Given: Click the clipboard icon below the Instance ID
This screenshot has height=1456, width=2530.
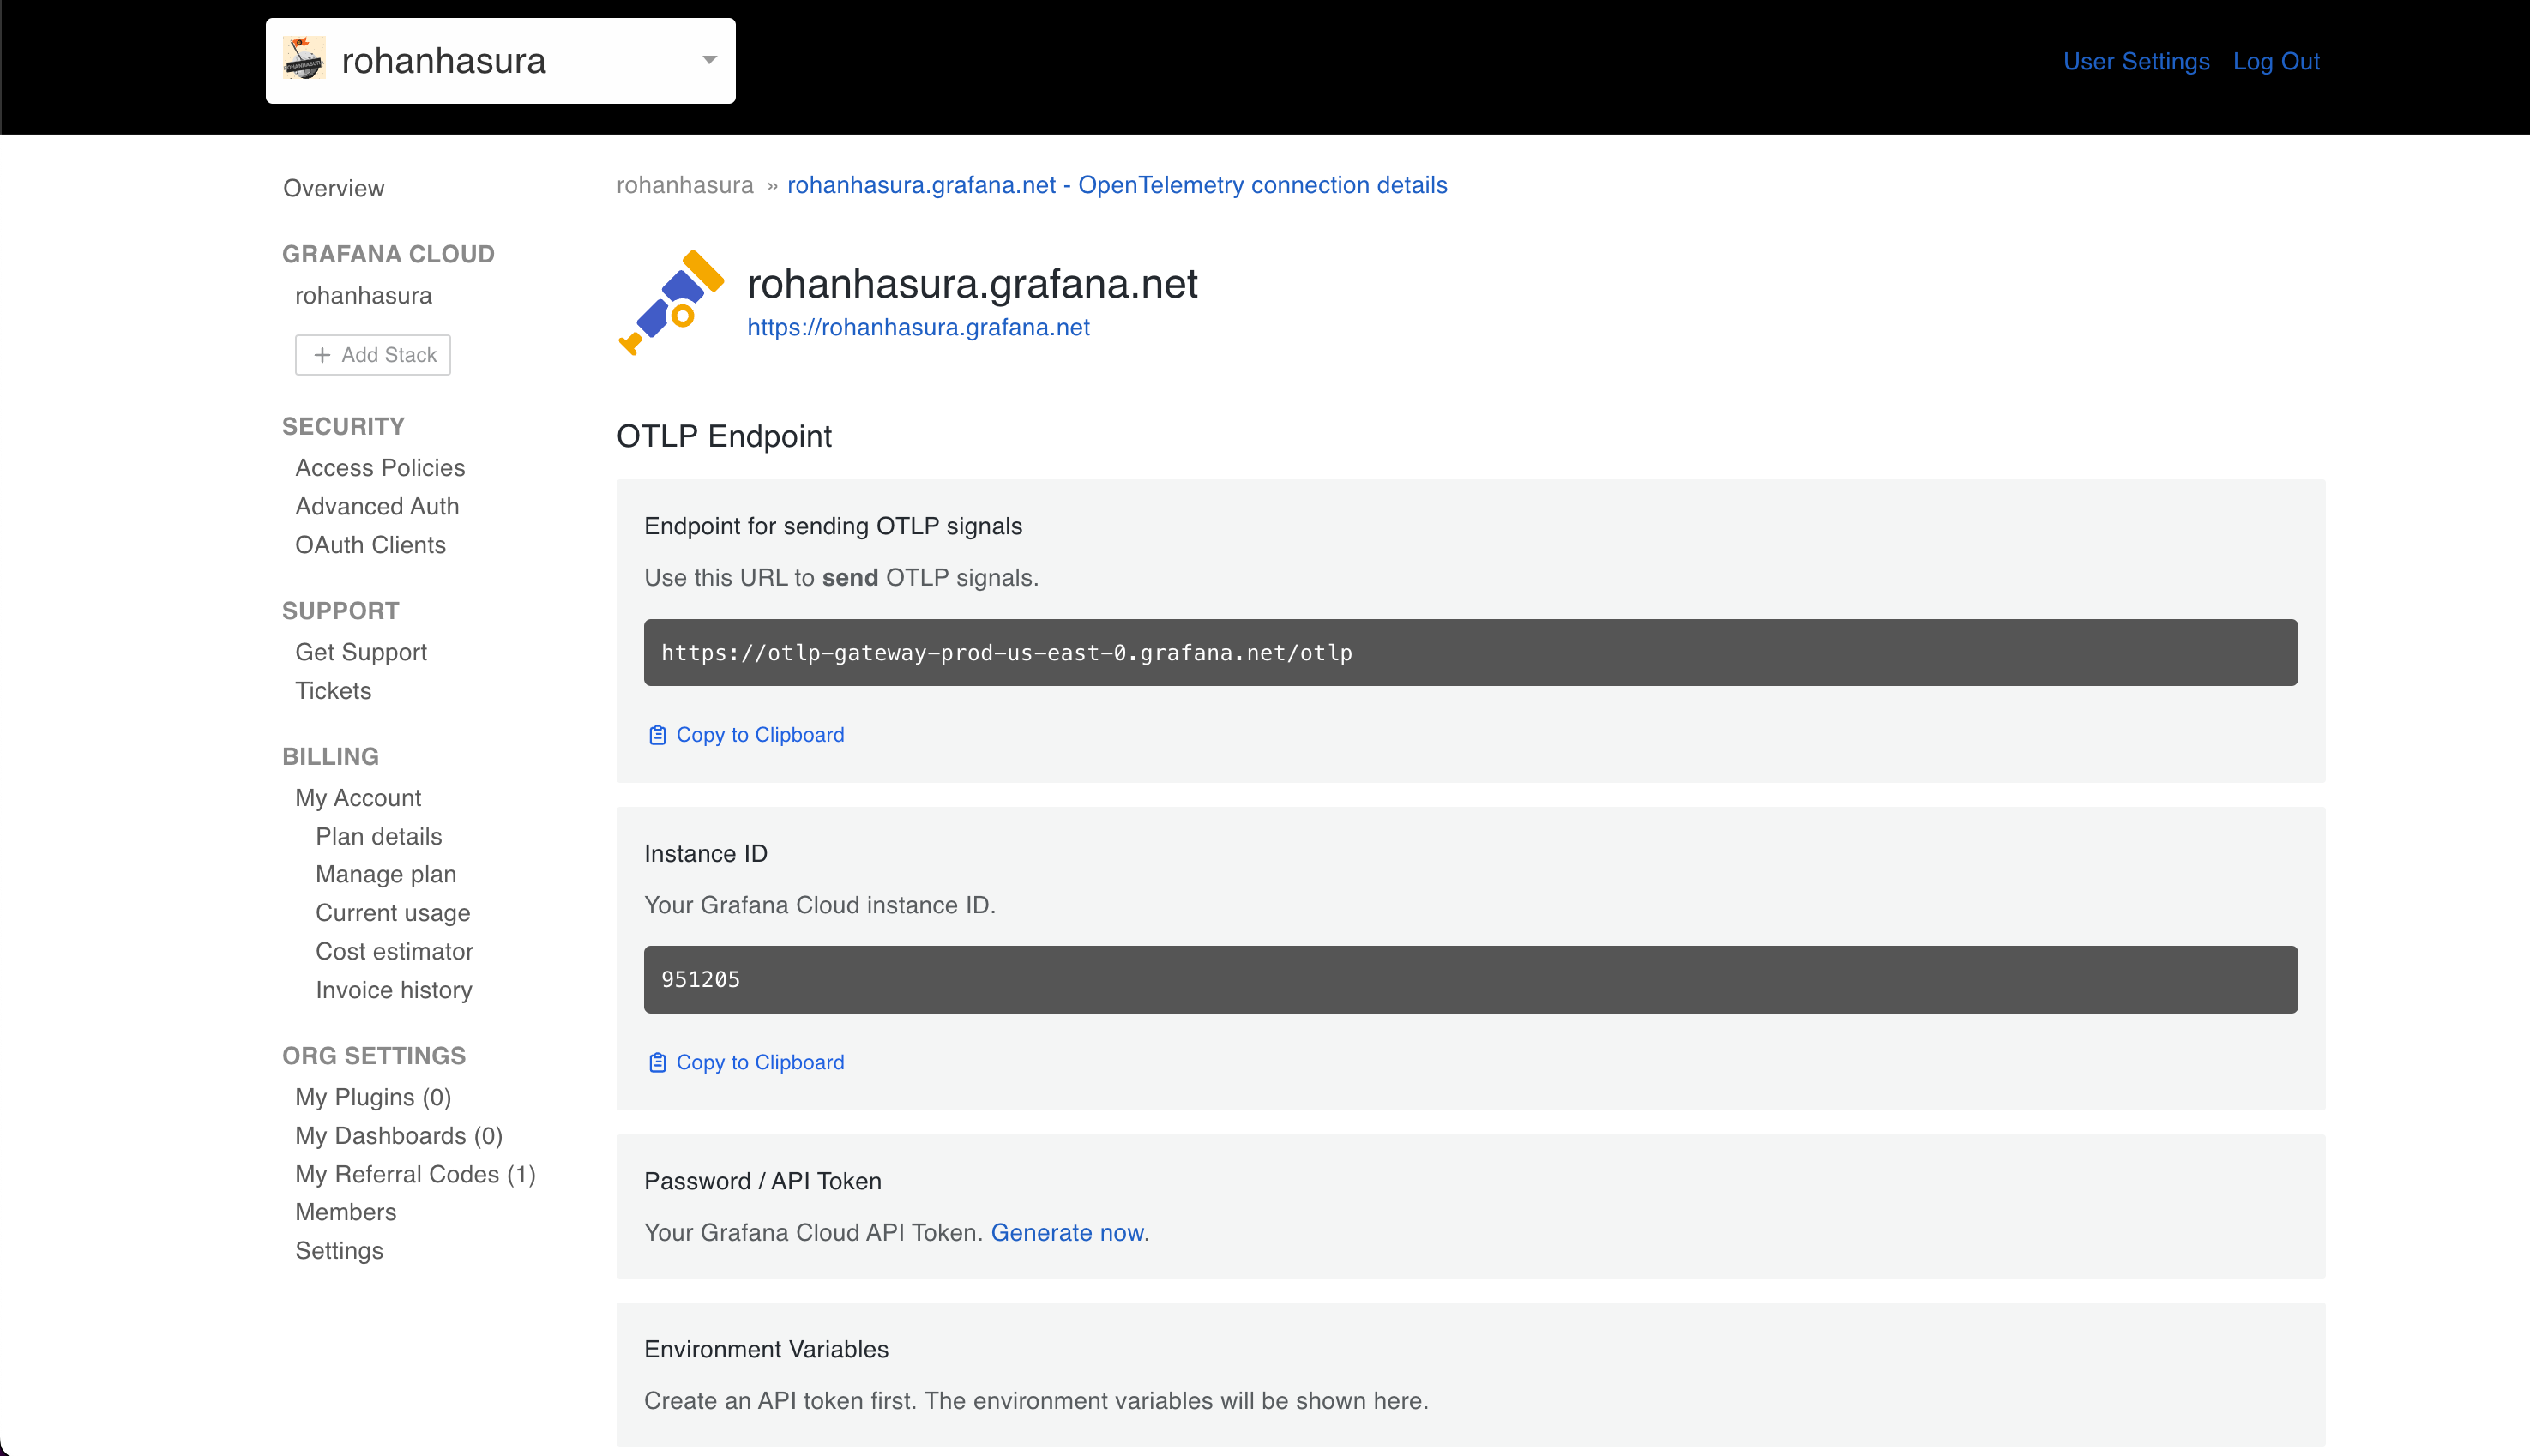Looking at the screenshot, I should [x=657, y=1062].
